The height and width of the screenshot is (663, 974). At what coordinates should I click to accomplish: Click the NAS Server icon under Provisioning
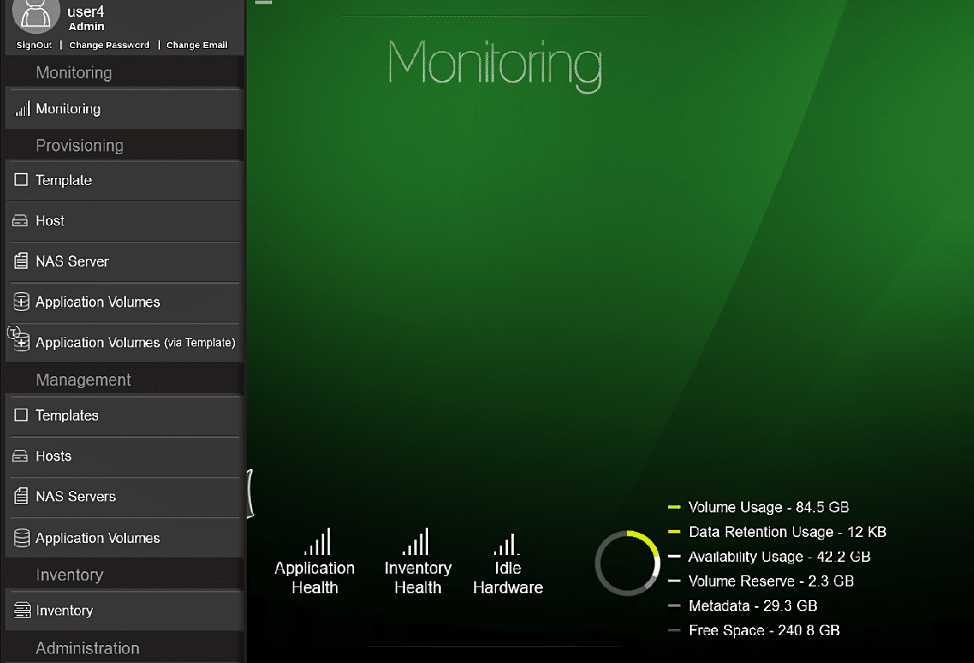pos(21,261)
